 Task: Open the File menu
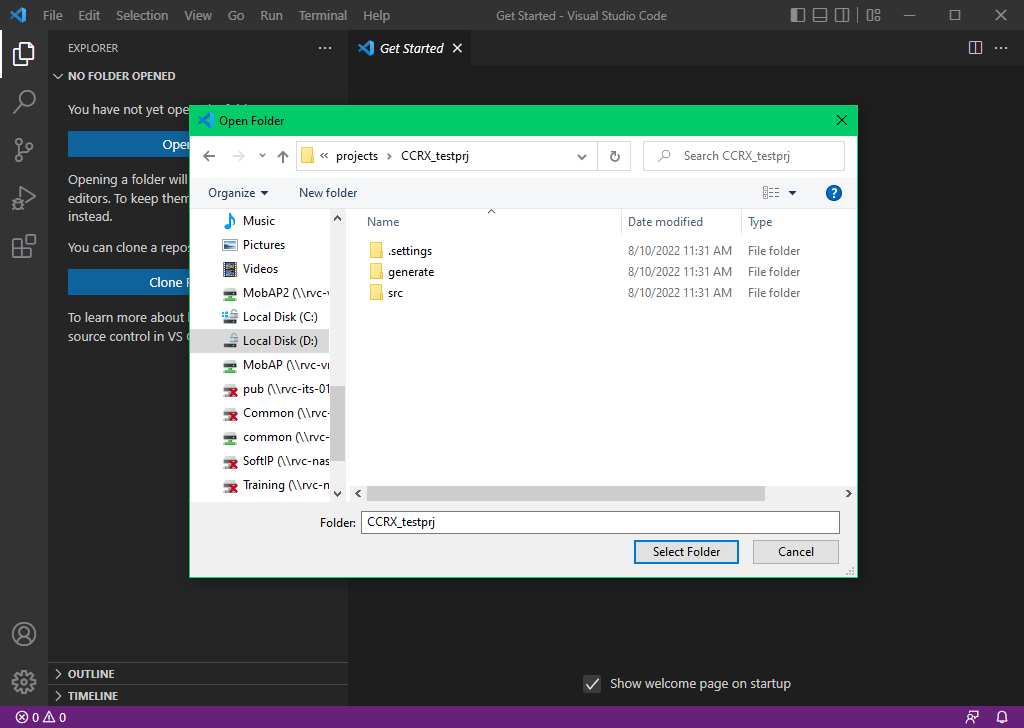pos(52,15)
